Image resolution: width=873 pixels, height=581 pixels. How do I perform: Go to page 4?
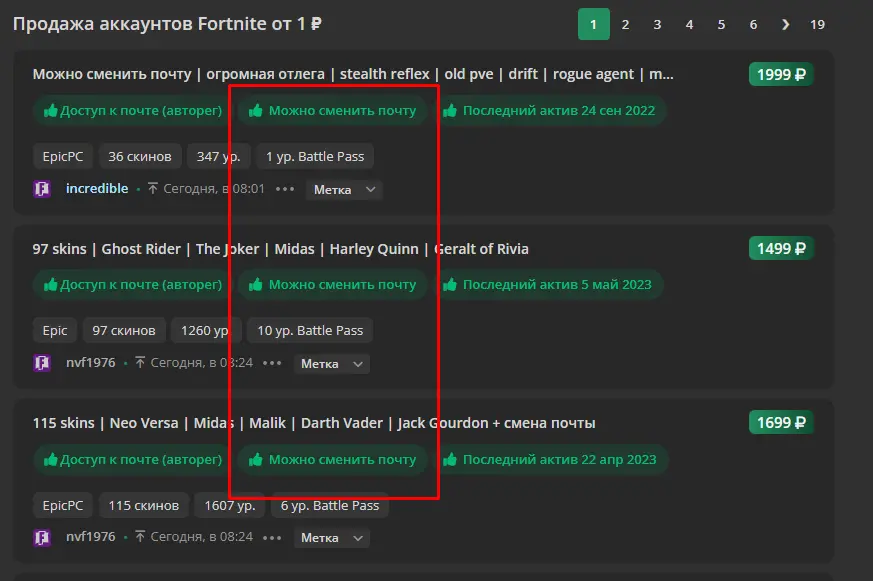coord(689,24)
